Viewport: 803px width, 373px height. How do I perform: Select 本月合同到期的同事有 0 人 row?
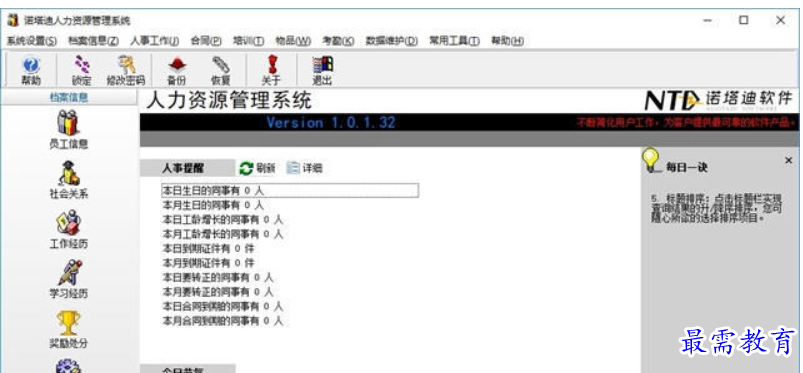[223, 321]
